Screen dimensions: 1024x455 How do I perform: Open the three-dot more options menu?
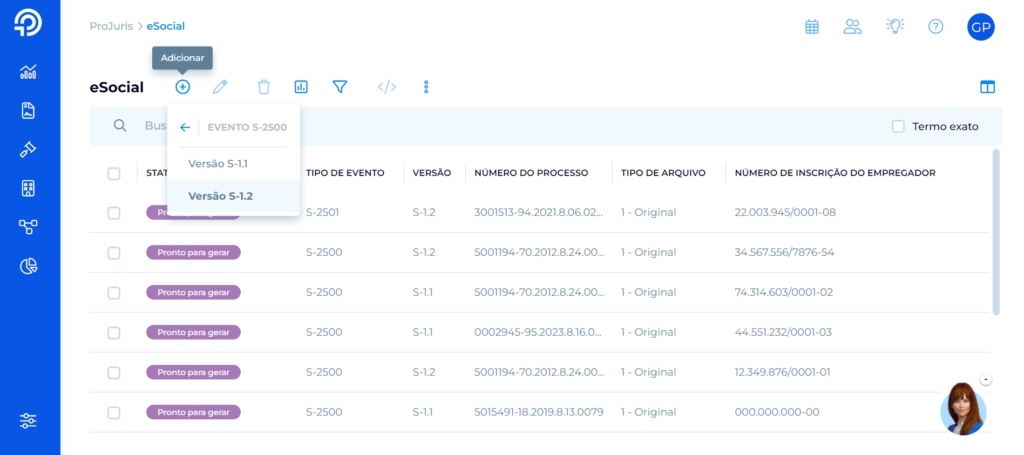(426, 87)
